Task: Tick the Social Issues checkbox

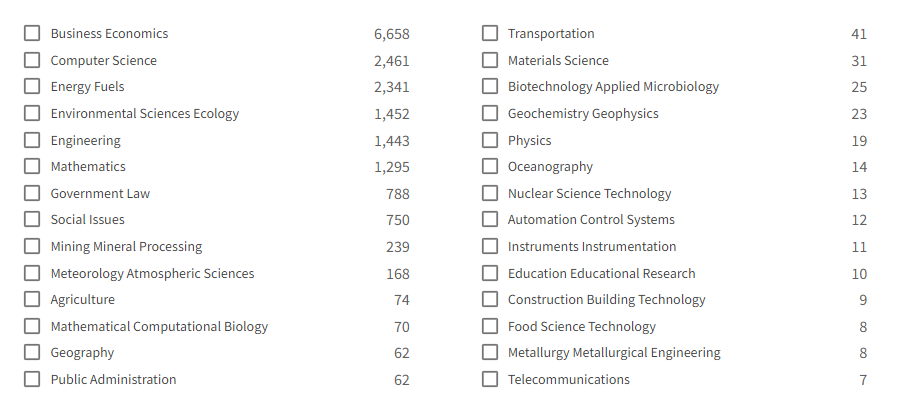Action: (32, 219)
